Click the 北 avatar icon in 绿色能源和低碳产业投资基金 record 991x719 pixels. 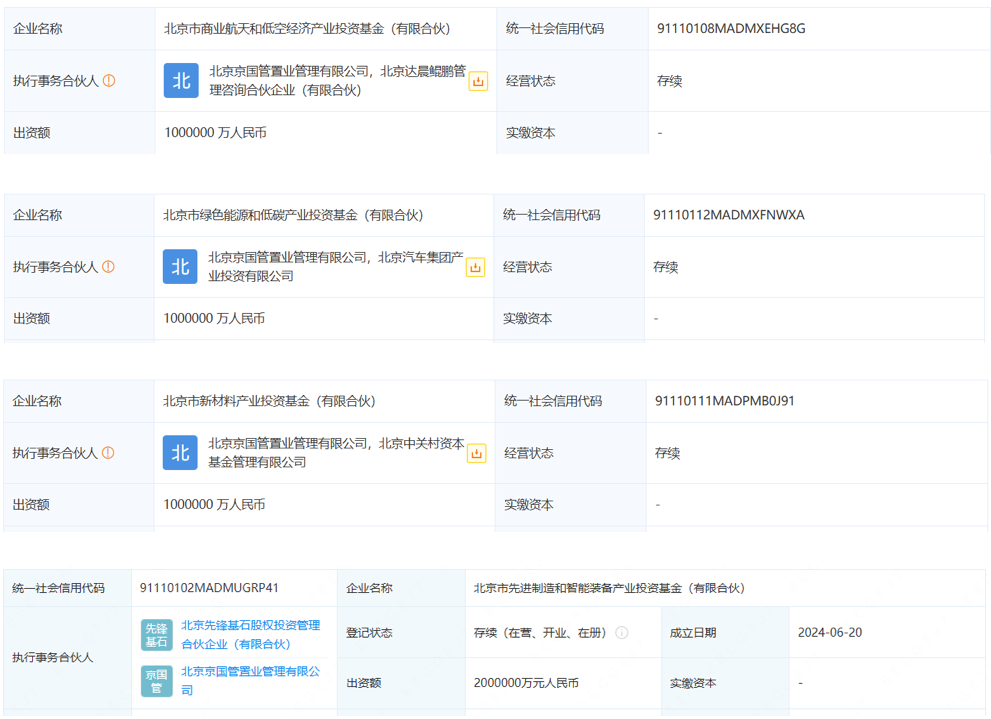(x=180, y=267)
